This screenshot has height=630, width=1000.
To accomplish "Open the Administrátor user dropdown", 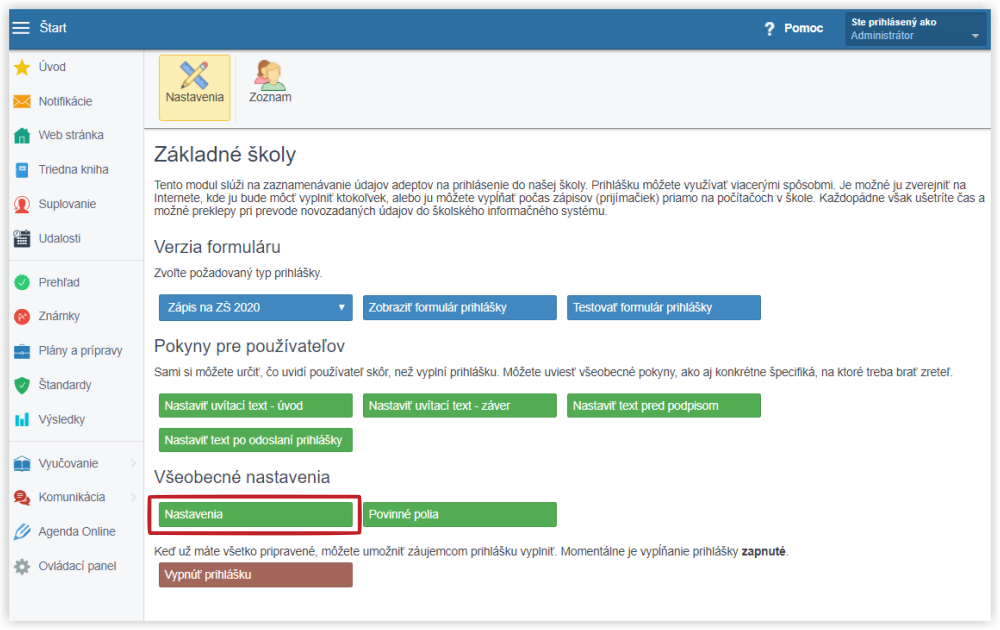I will tap(975, 37).
